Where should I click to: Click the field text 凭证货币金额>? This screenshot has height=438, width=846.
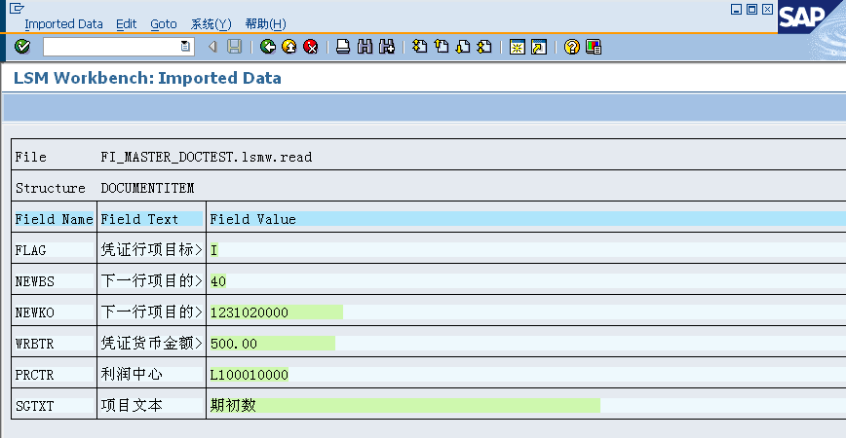click(151, 344)
